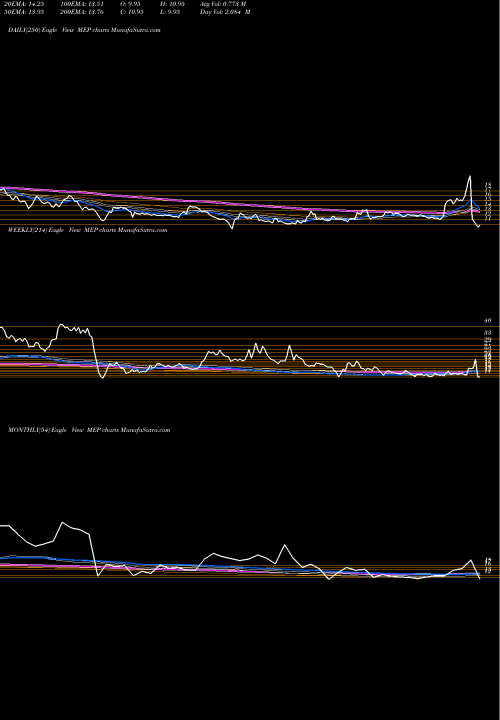Select the open price 'O:' value
500x720 pixels.
(x=131, y=4)
